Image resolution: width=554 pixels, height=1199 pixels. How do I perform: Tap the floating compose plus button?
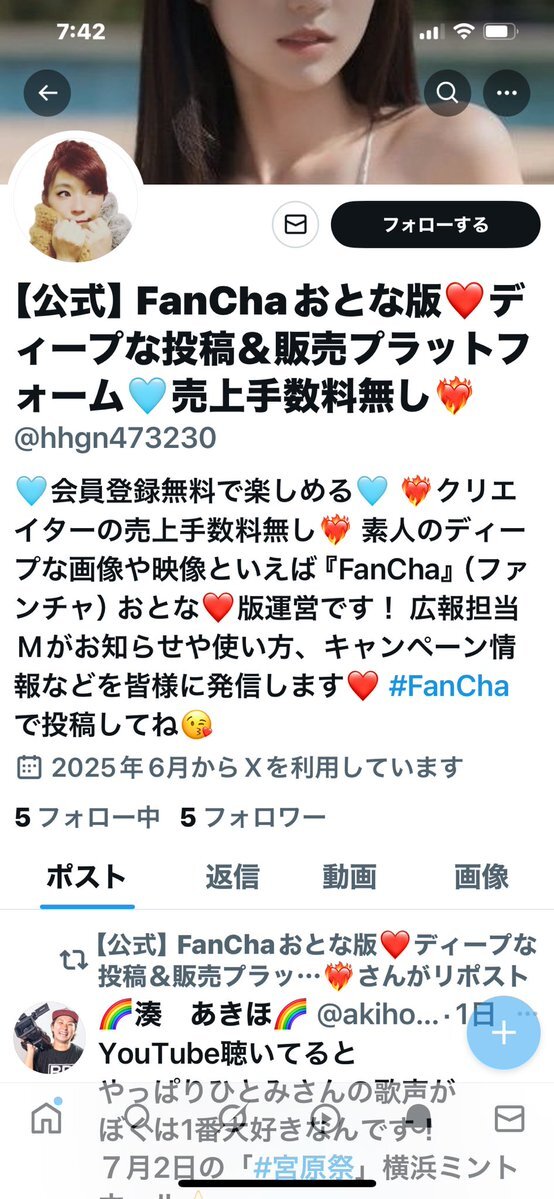(x=504, y=1033)
